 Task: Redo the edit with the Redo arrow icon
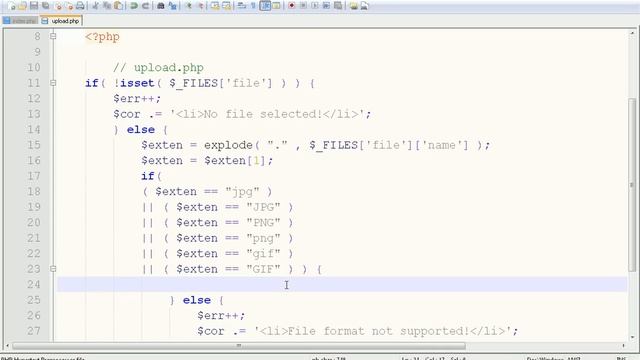coord(145,6)
